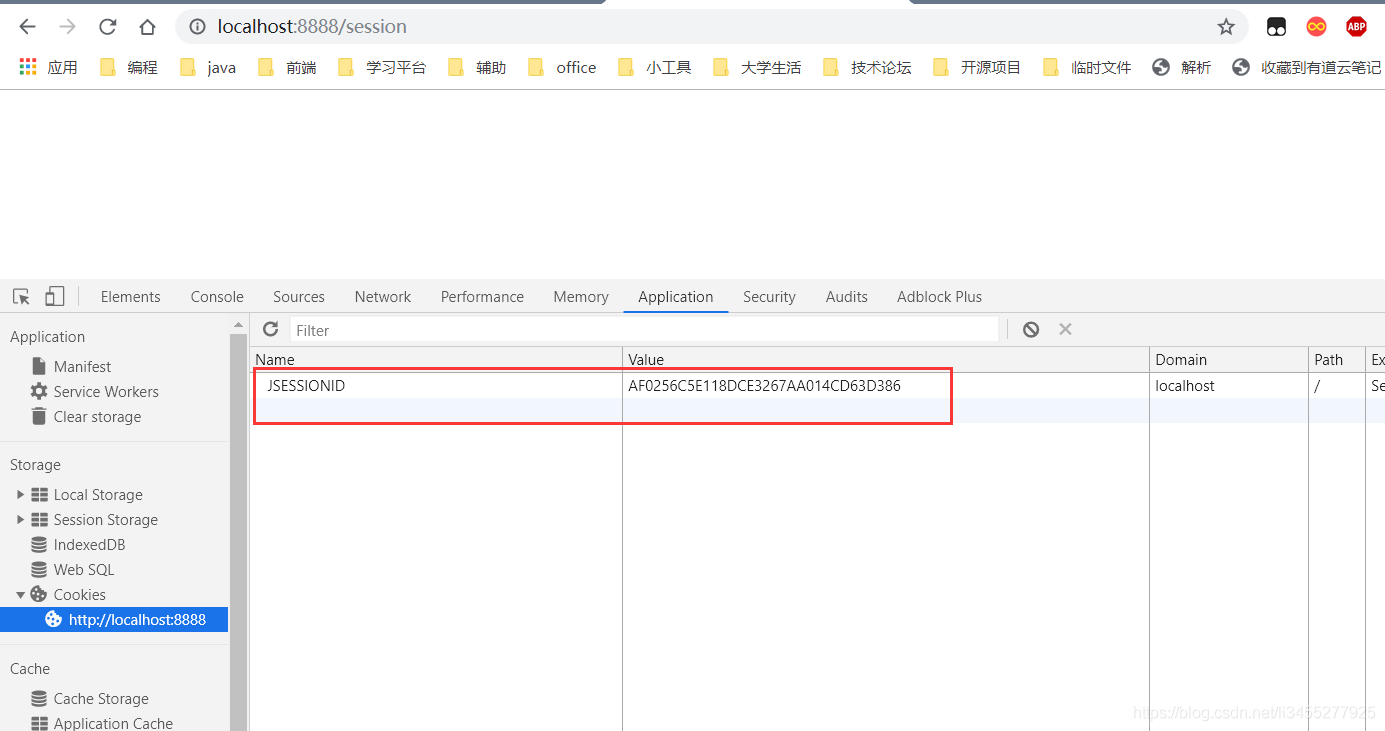The image size is (1385, 731).
Task: Open the 辅助 bookmark folder
Action: tap(477, 67)
